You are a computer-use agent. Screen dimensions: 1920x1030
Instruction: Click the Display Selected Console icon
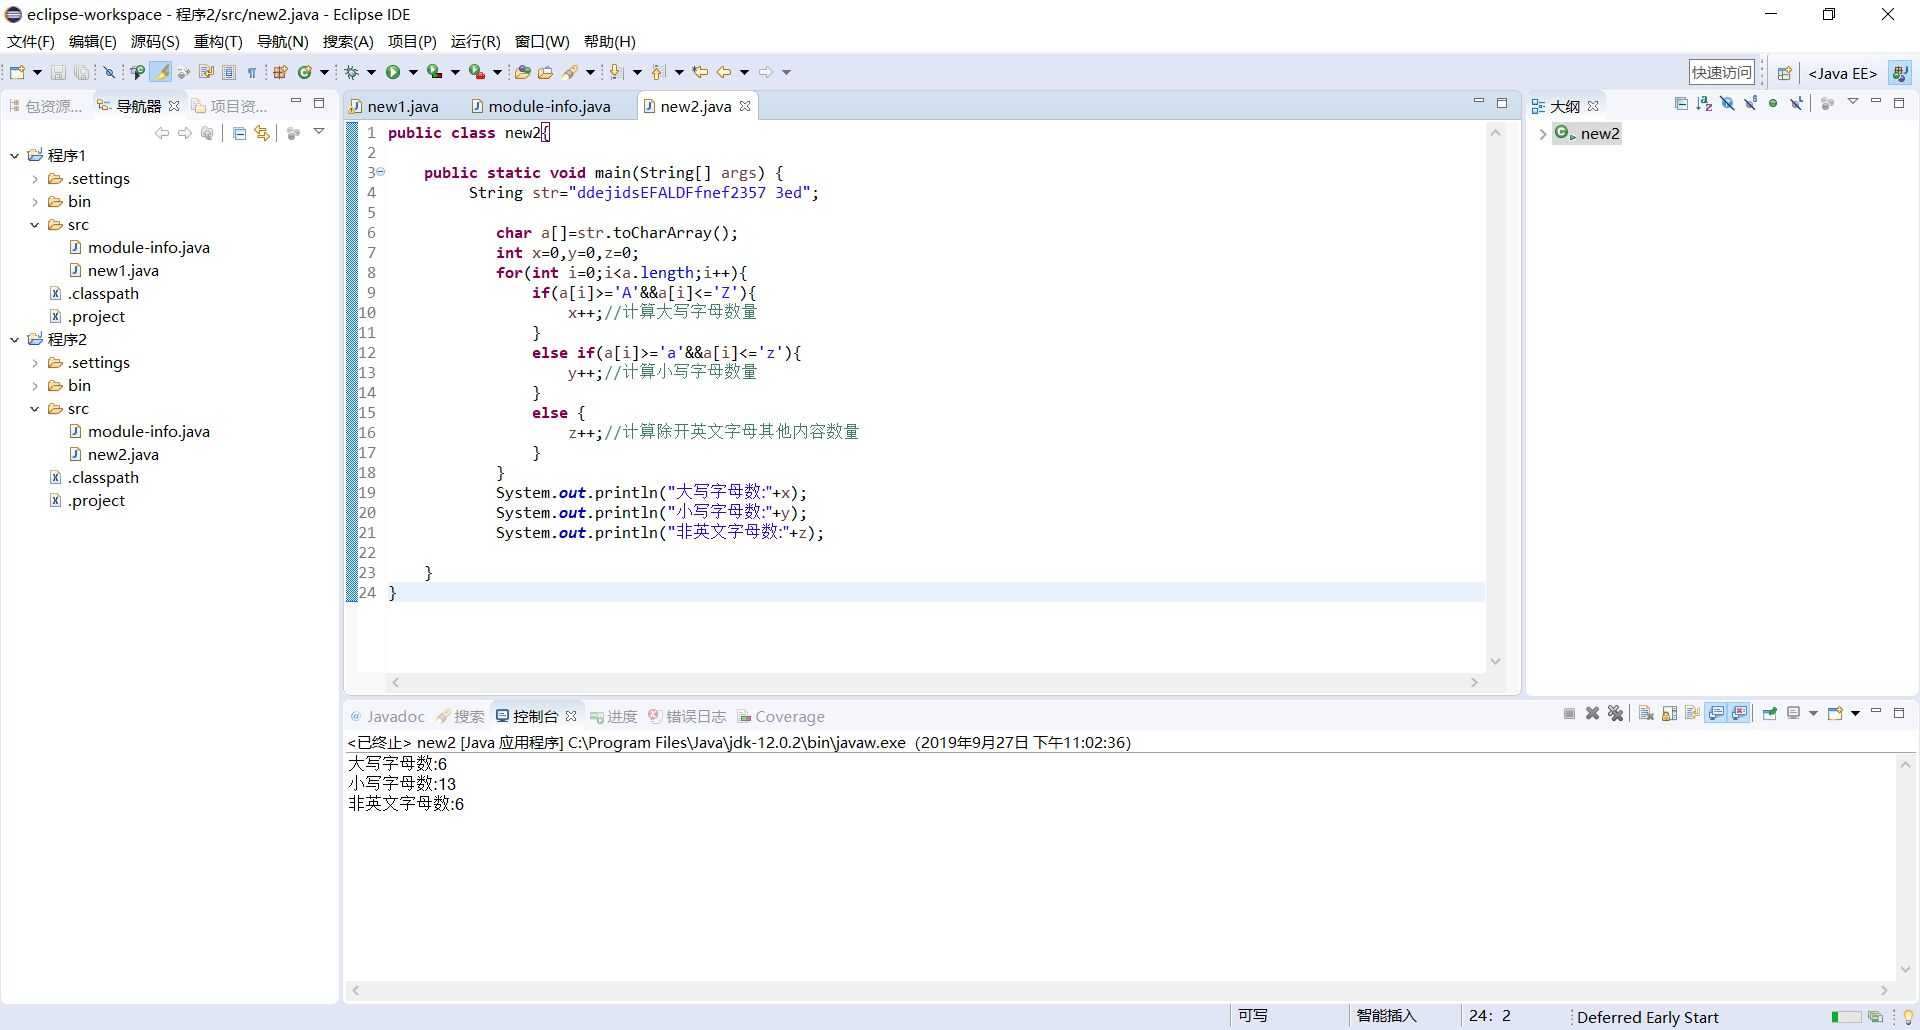coord(1793,713)
